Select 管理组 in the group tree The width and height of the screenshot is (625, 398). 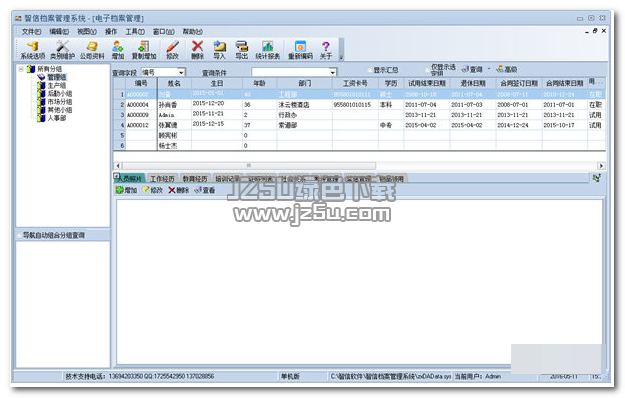57,77
